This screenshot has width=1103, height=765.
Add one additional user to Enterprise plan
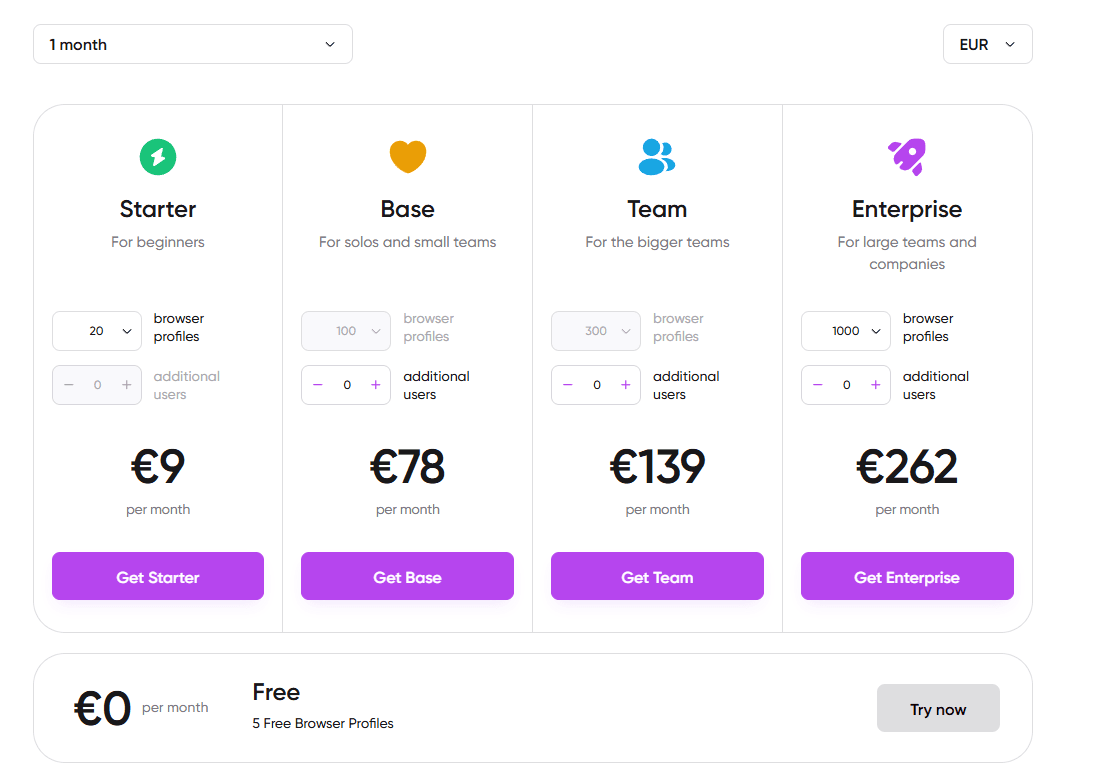[x=876, y=385]
